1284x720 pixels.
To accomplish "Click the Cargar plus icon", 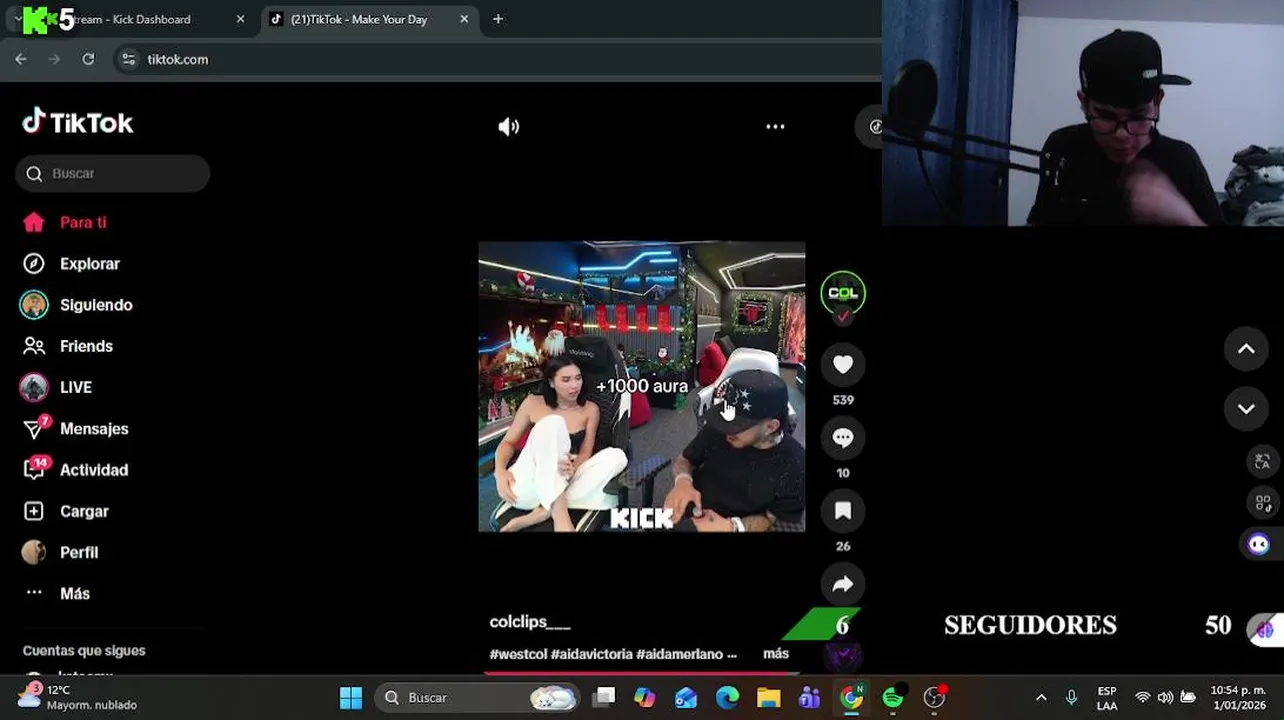I will point(34,511).
